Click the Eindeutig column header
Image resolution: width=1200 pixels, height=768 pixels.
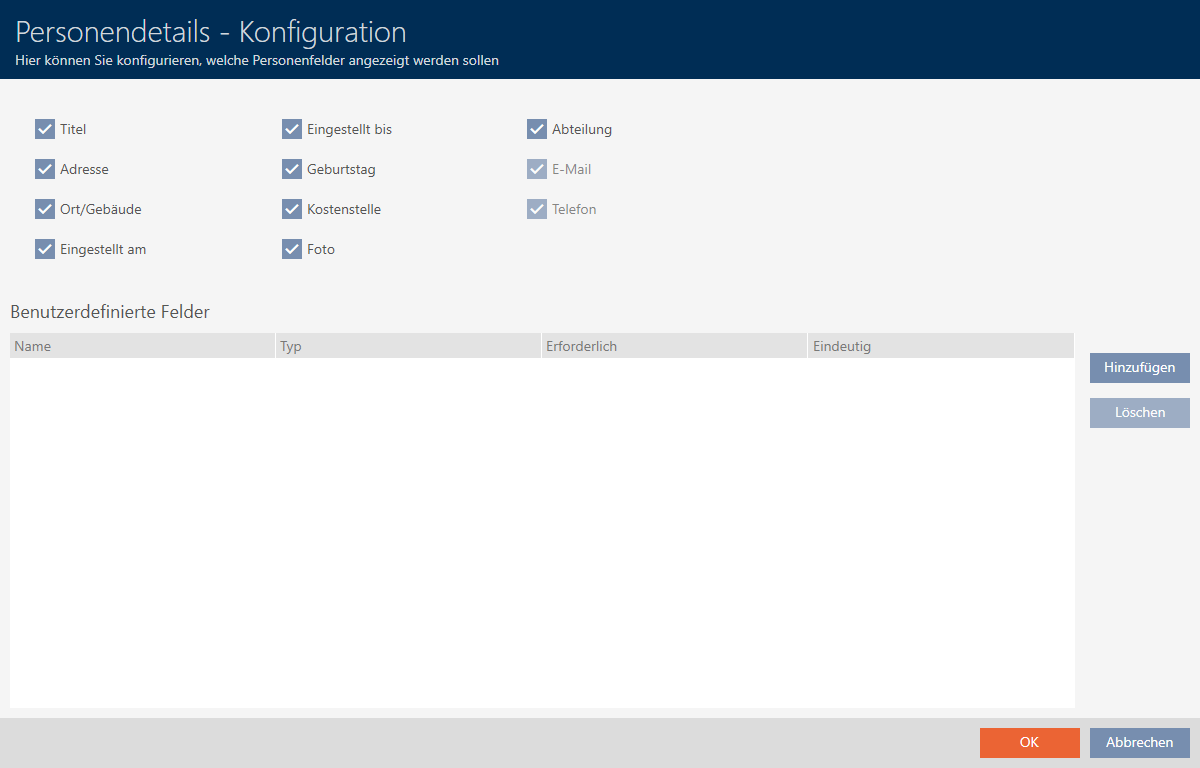point(940,346)
